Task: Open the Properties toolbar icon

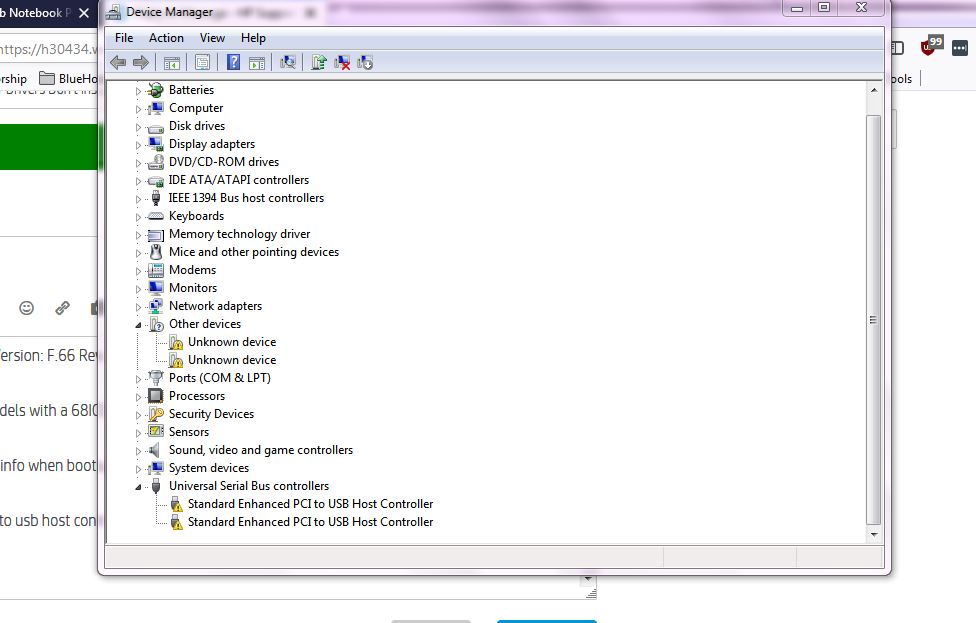Action: 202,62
